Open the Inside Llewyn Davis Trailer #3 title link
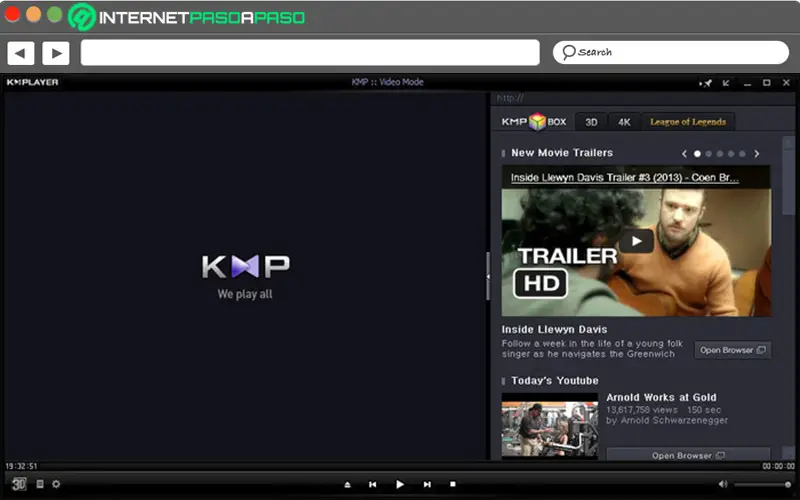Viewport: 800px width, 500px height. [x=624, y=178]
